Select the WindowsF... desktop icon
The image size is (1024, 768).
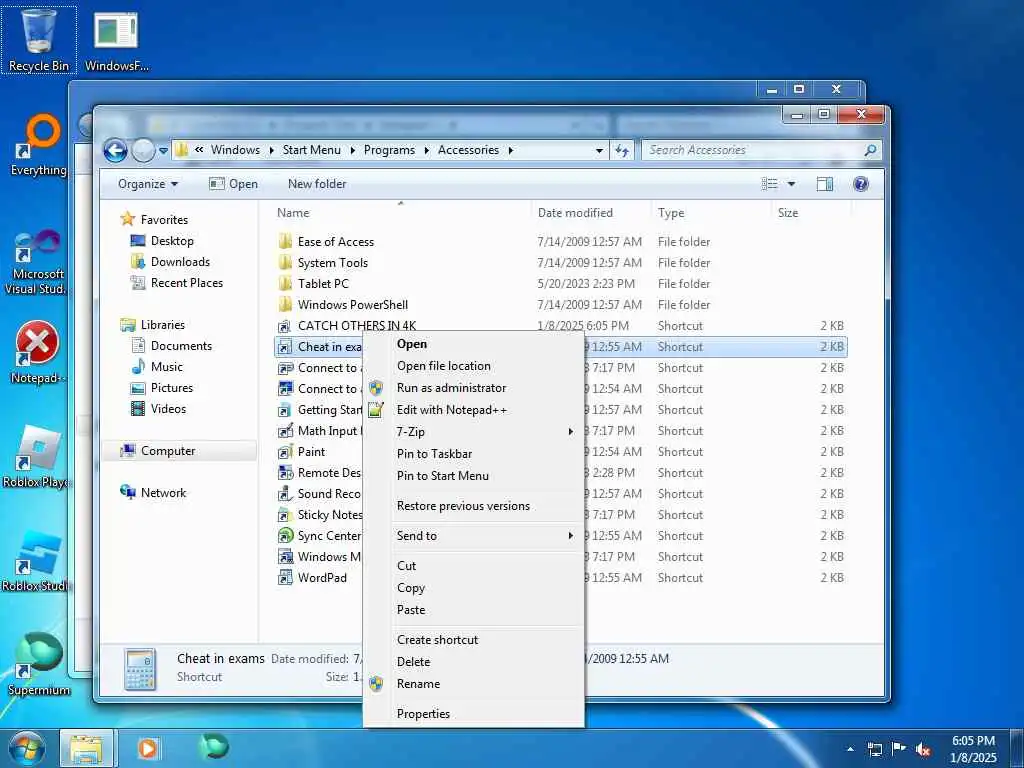pos(116,40)
